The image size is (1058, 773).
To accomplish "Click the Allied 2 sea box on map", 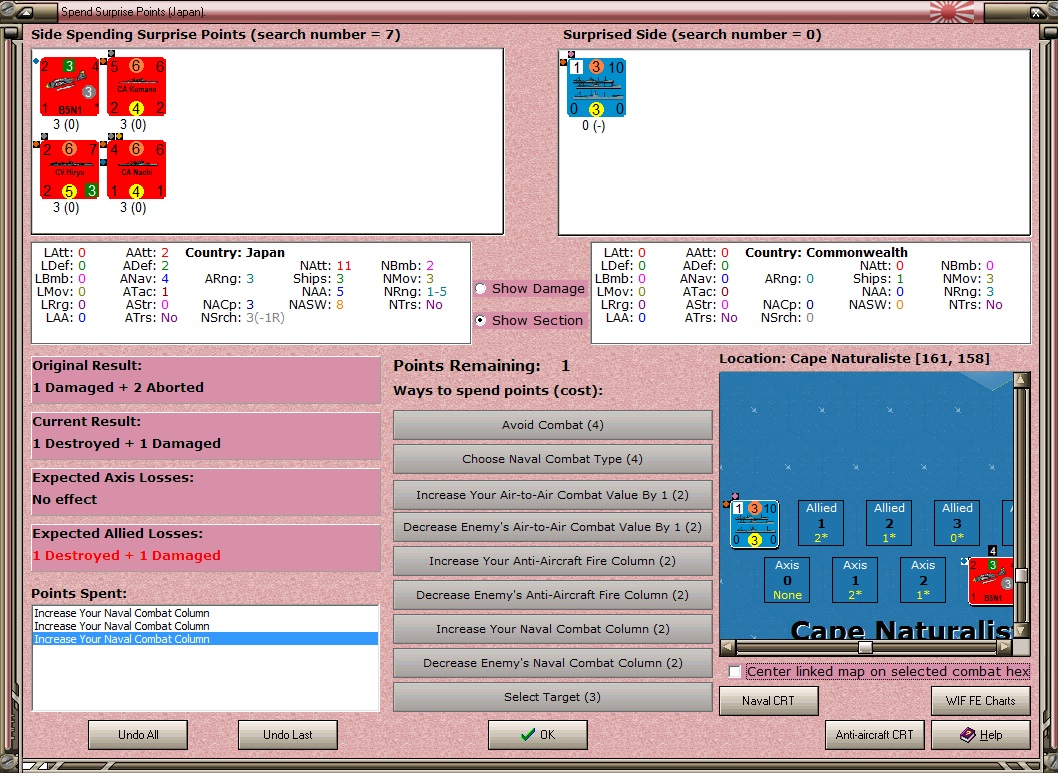I will click(x=889, y=522).
